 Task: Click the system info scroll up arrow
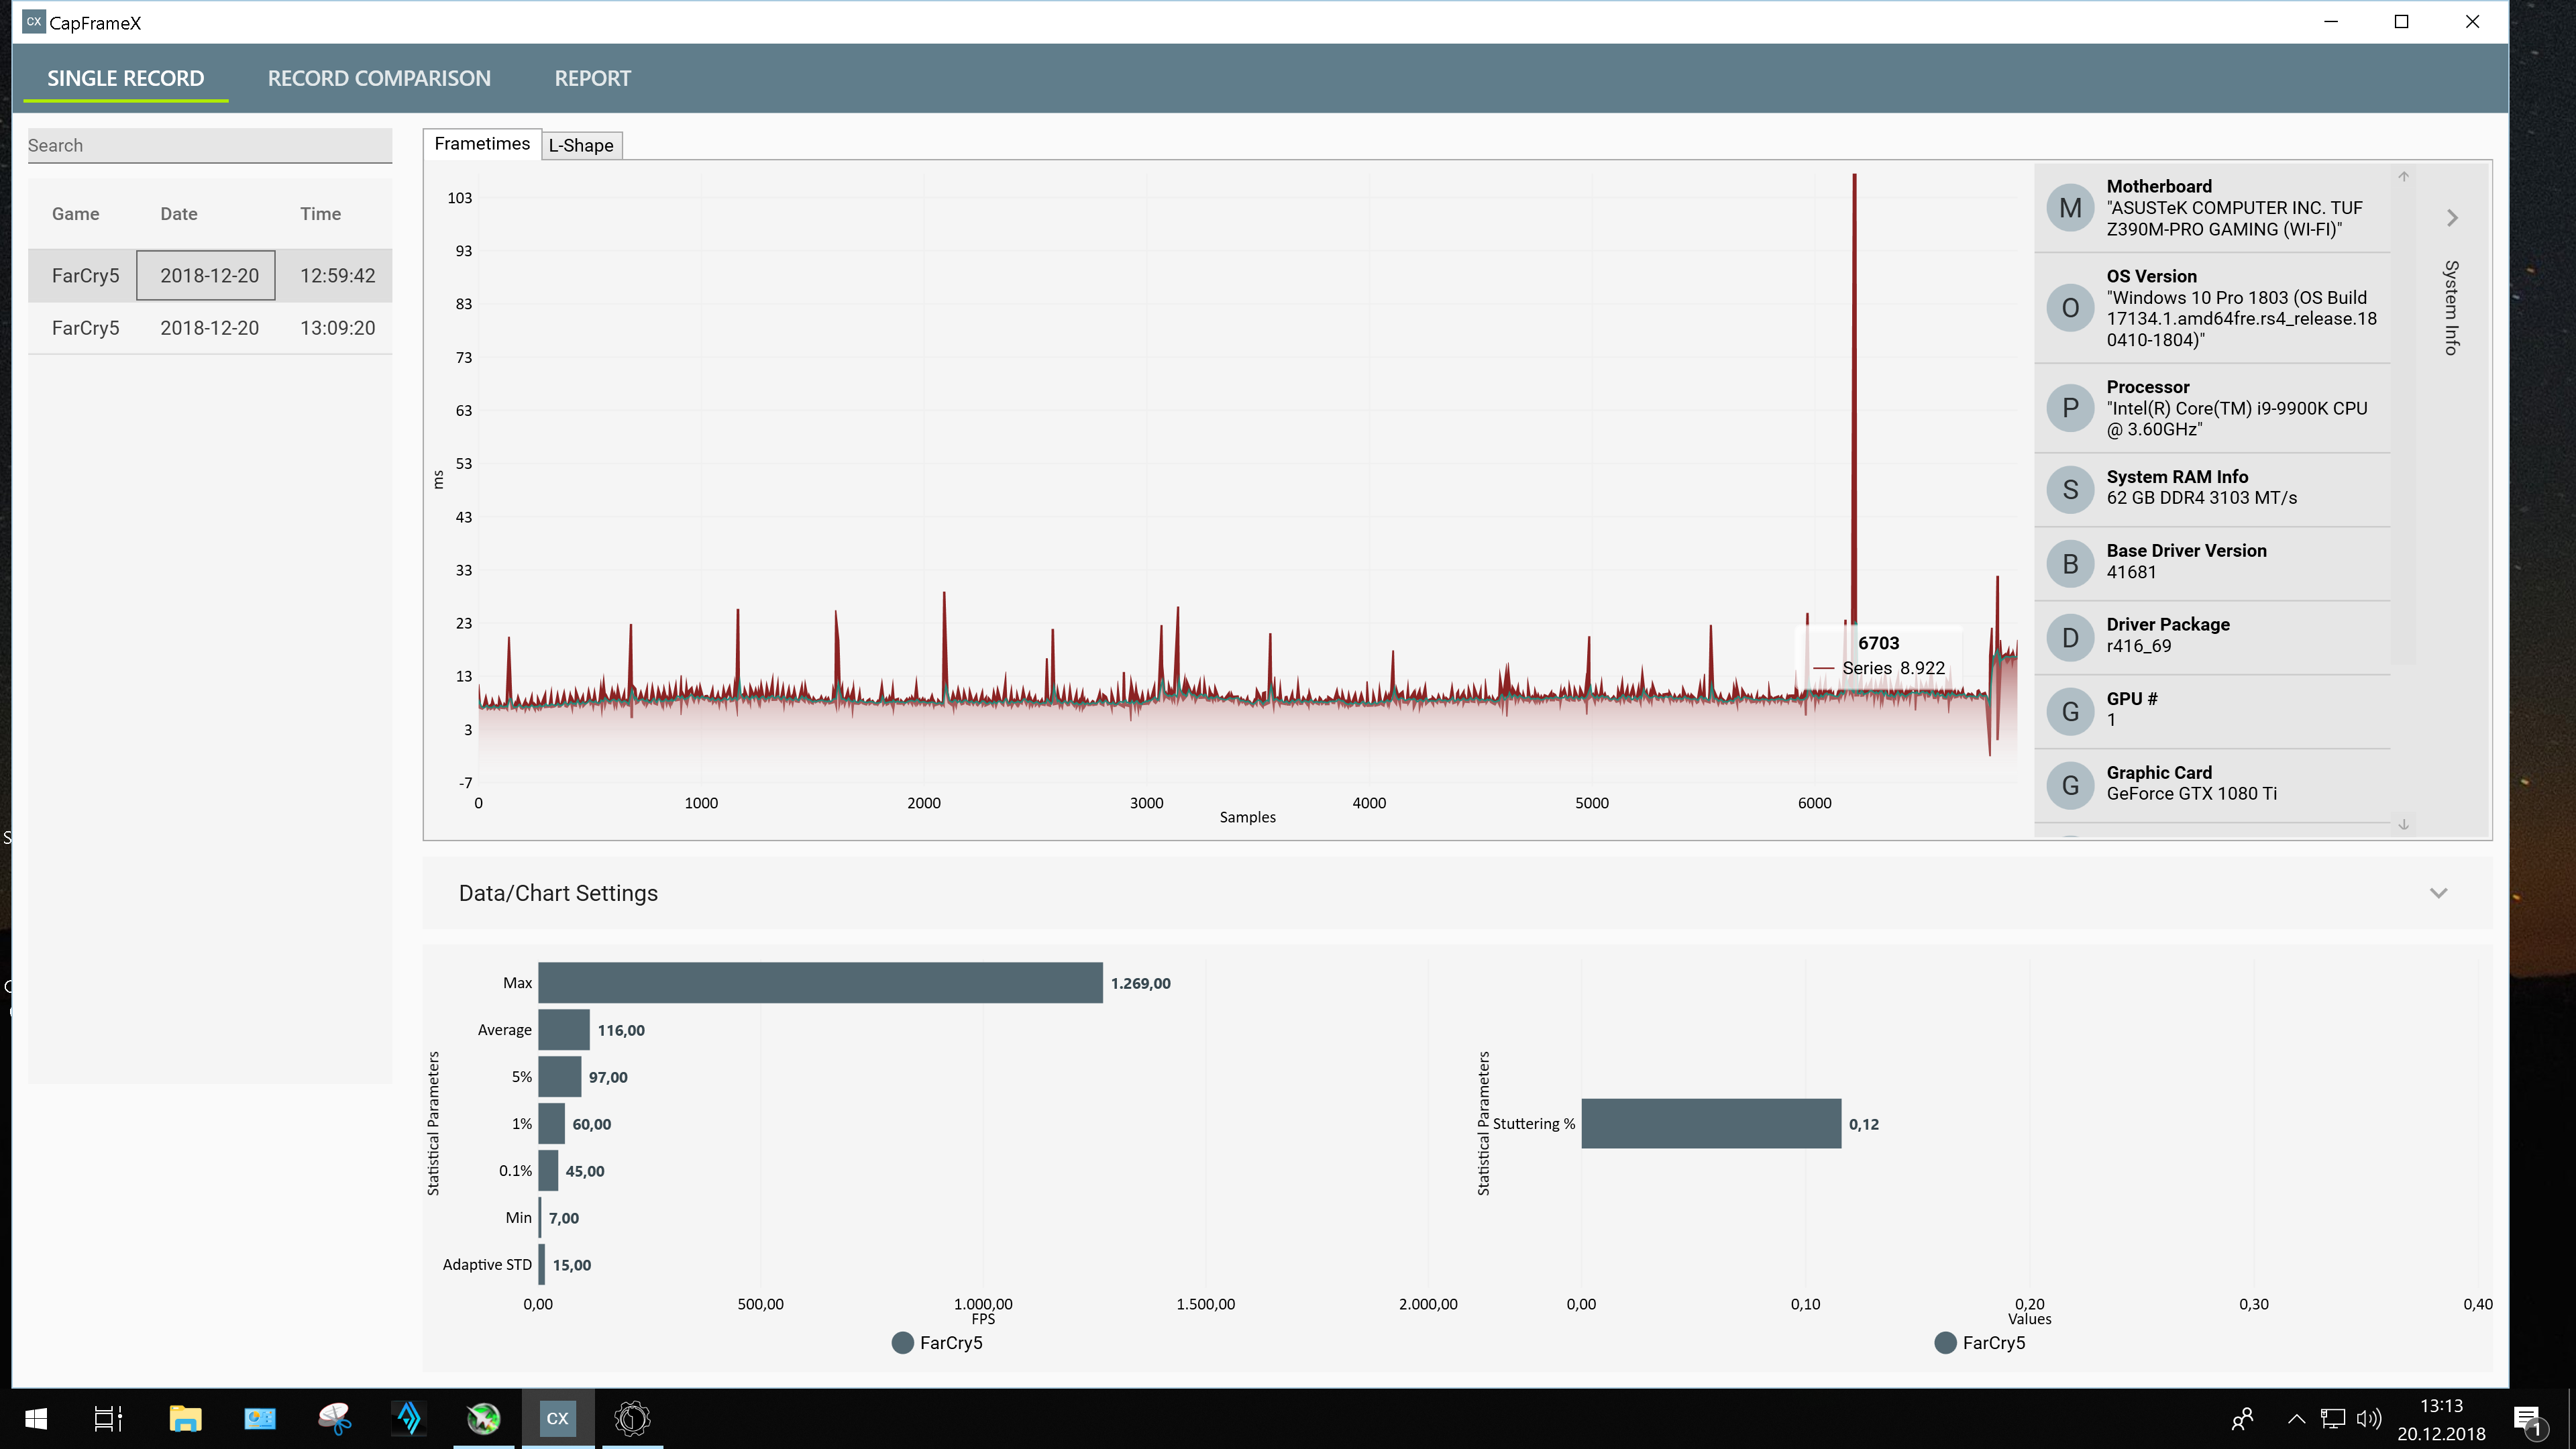pyautogui.click(x=2403, y=177)
